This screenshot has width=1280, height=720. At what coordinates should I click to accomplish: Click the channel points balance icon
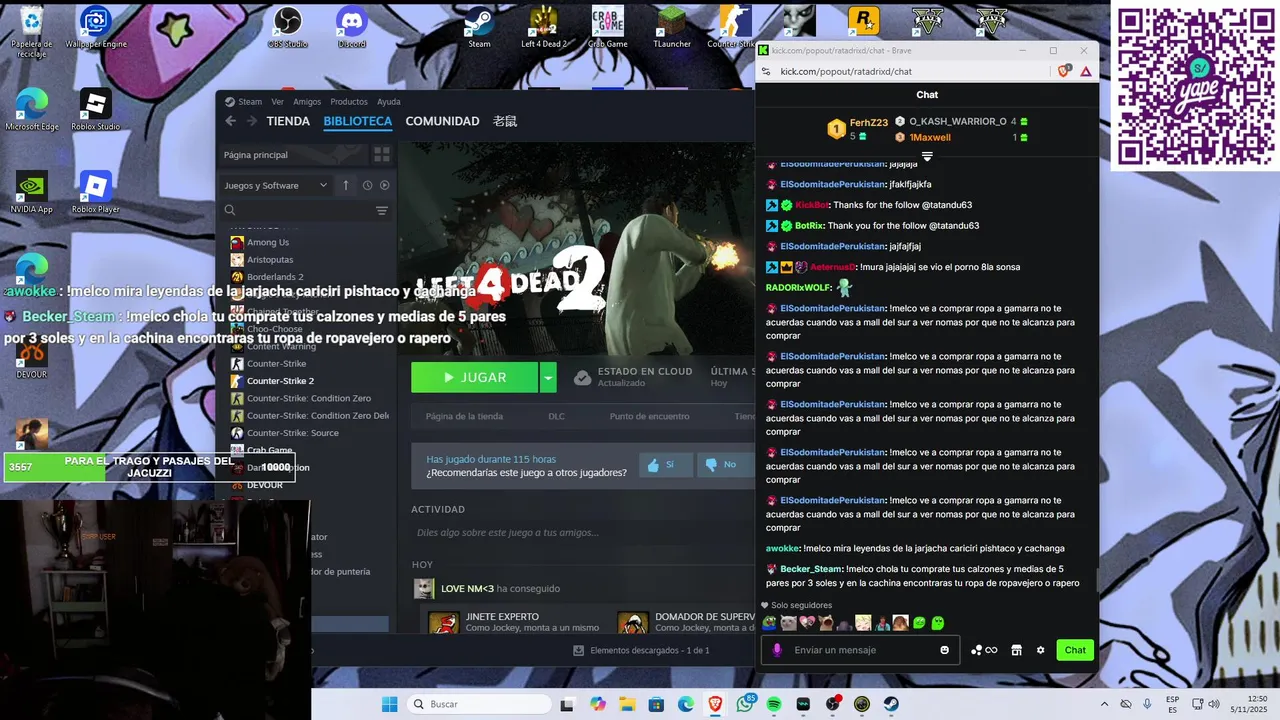tap(983, 650)
